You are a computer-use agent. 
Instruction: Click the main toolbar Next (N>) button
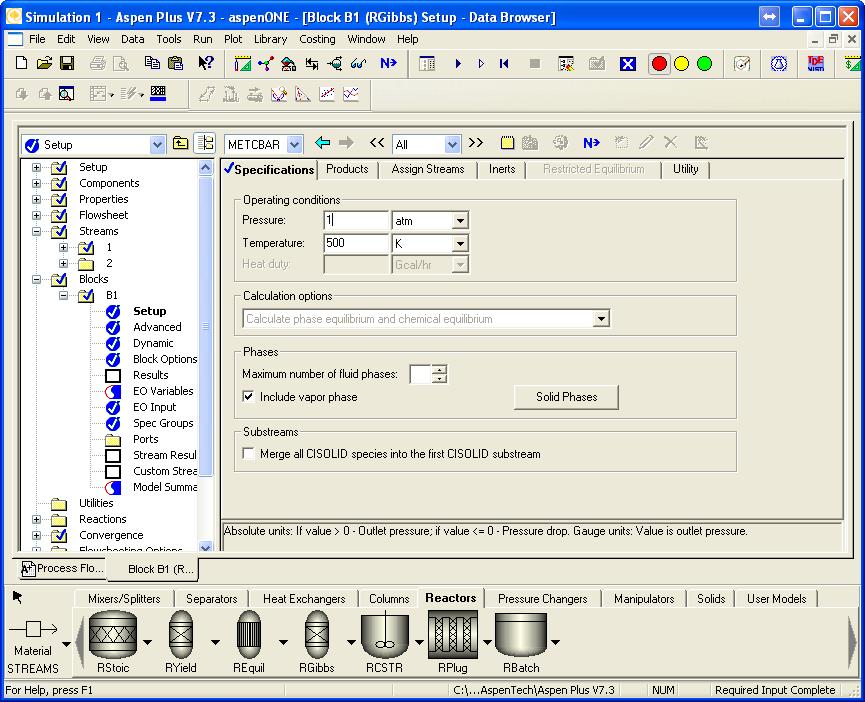tap(388, 63)
